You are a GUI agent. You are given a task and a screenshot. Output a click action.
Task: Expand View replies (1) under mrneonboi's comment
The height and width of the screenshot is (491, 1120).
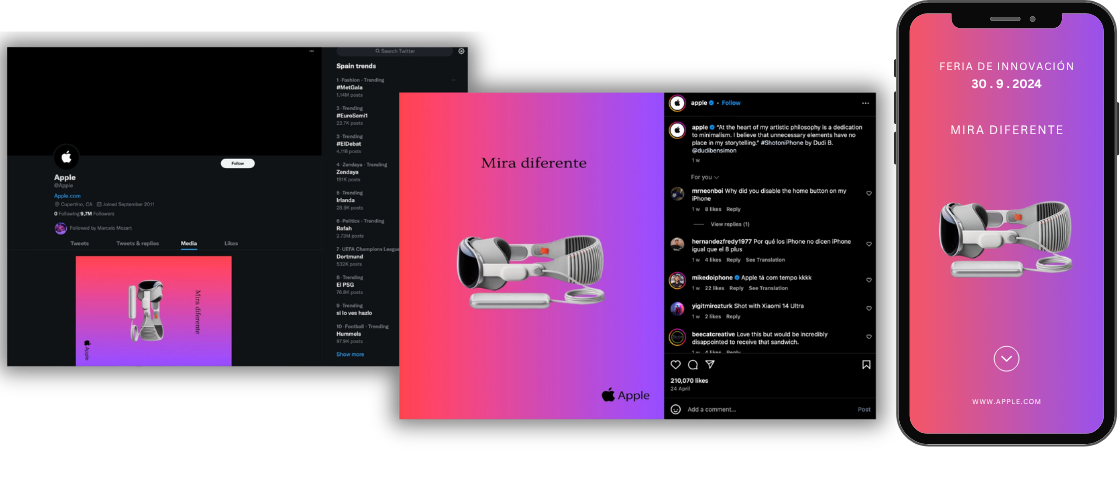click(x=729, y=224)
